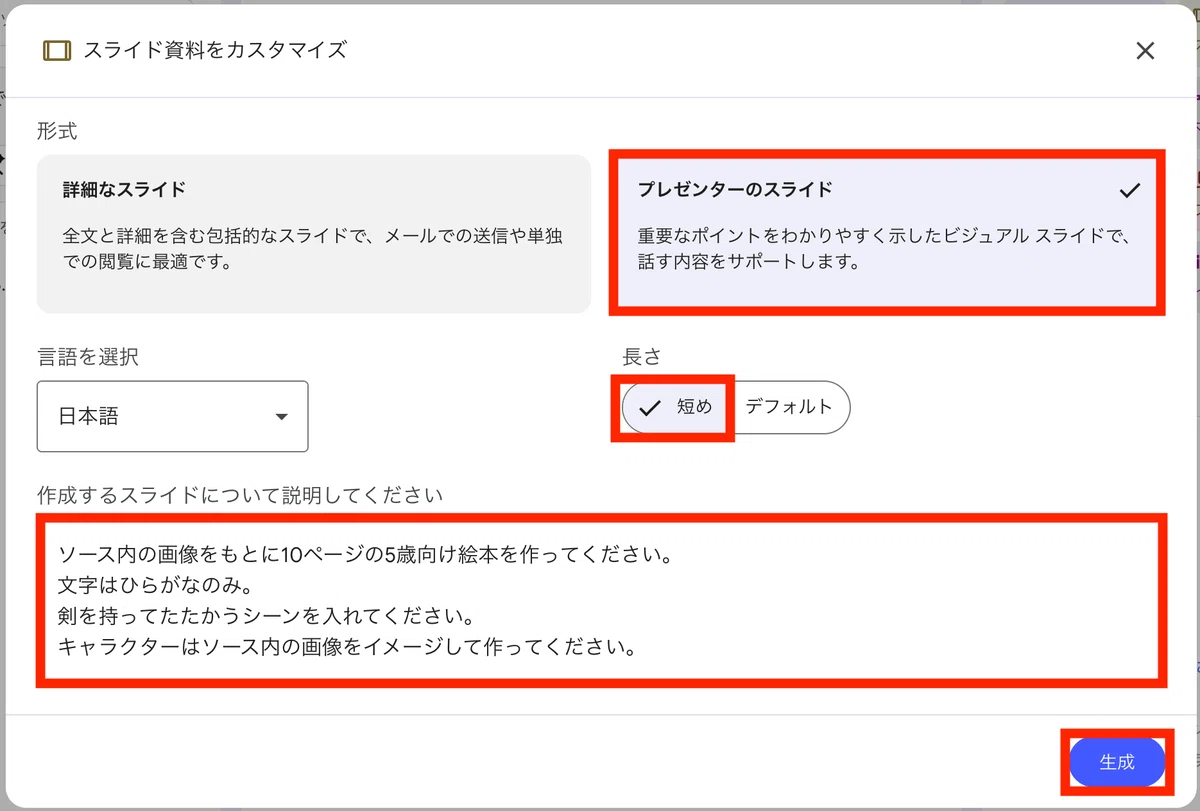This screenshot has width=1200, height=811.
Task: Click the 長さ label above the length chips
Action: (641, 356)
